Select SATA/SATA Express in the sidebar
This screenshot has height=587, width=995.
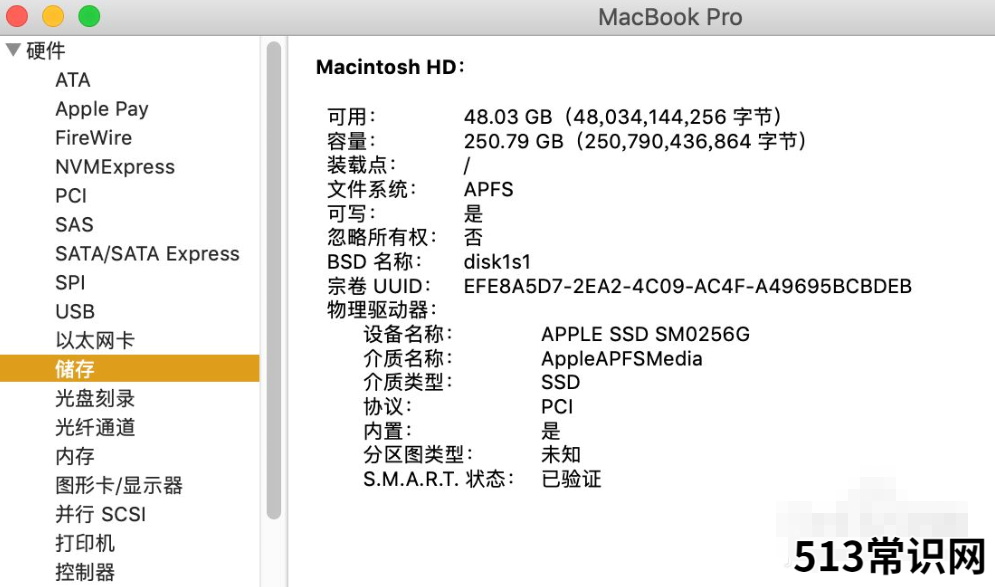click(x=147, y=254)
